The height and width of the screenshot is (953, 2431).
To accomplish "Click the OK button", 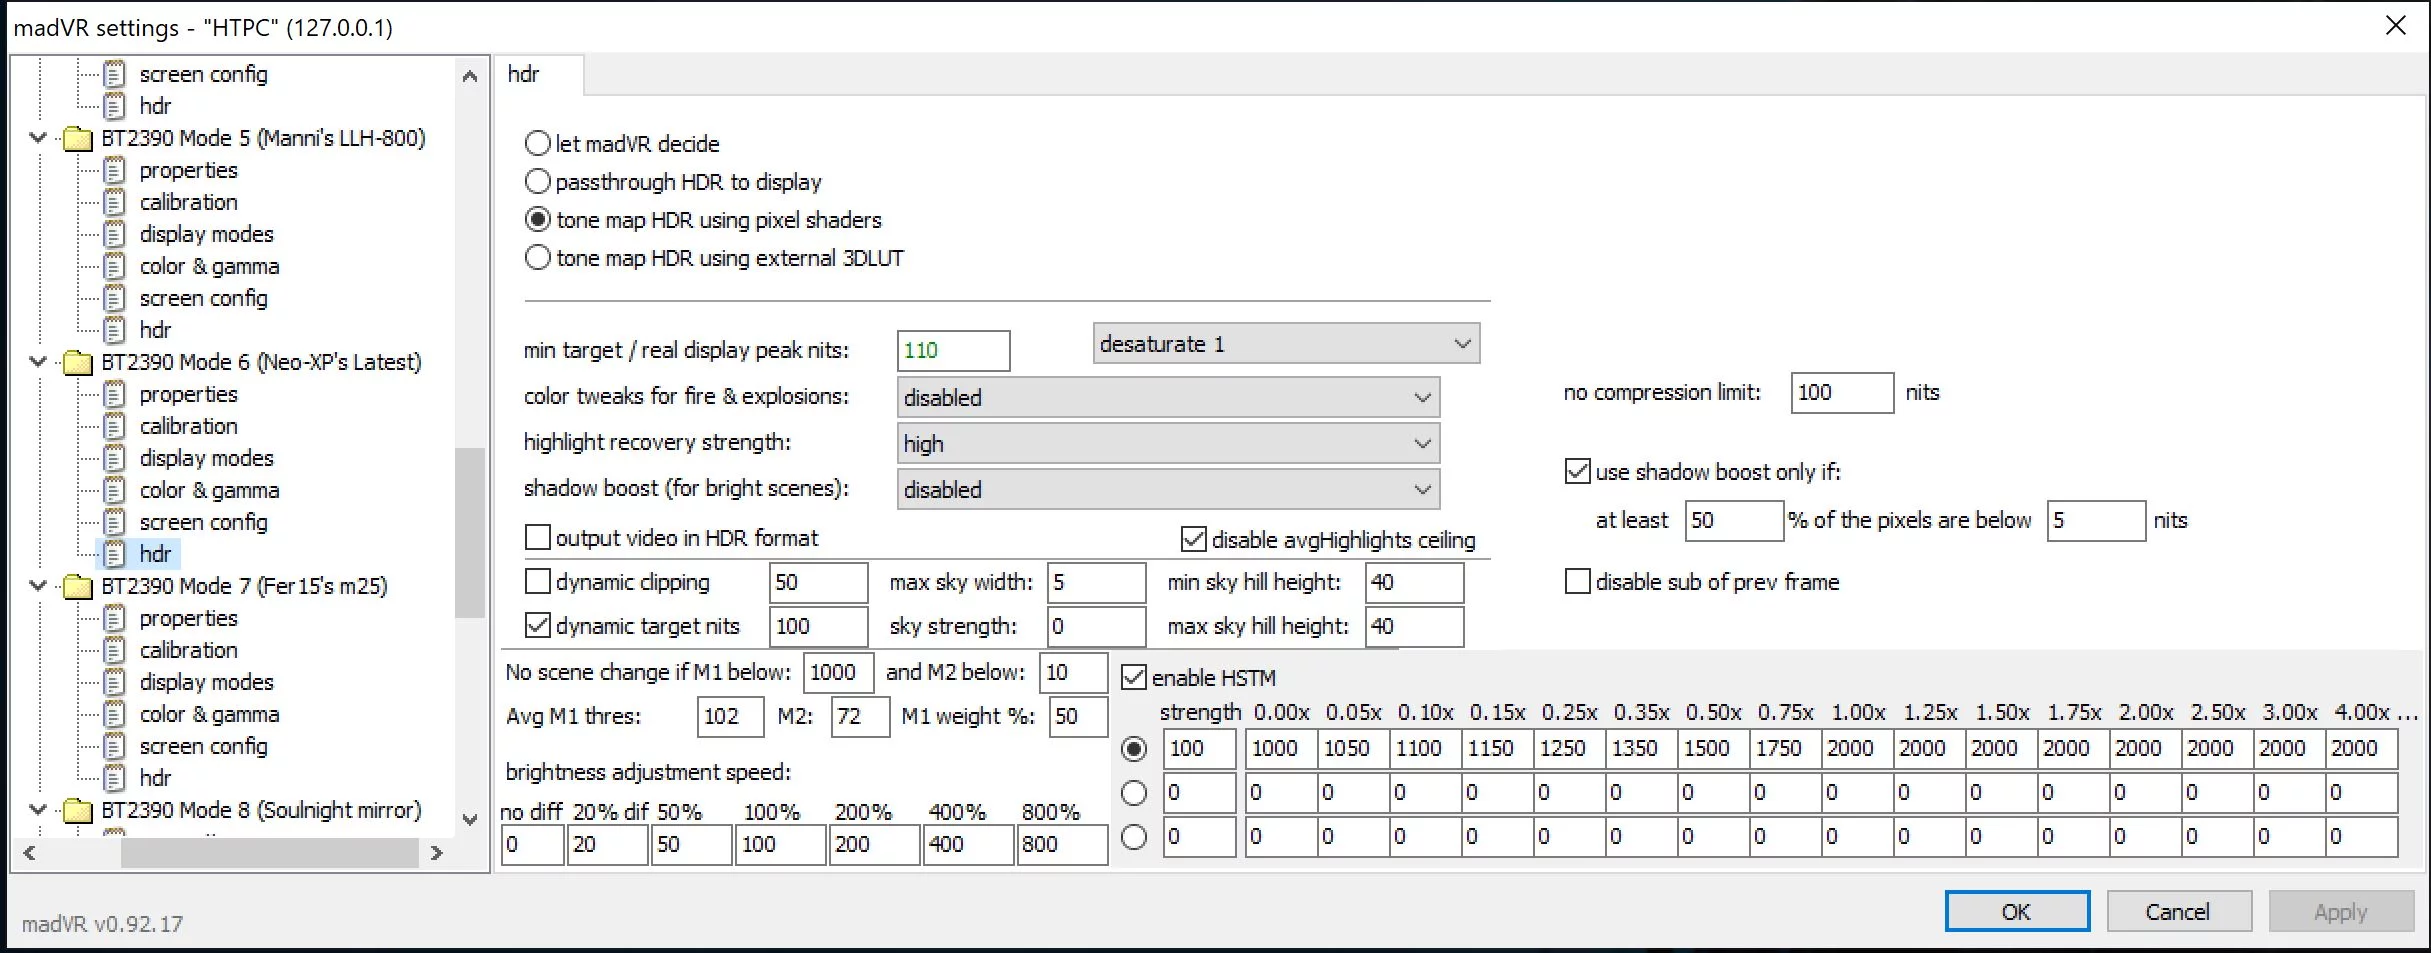I will pyautogui.click(x=2017, y=911).
